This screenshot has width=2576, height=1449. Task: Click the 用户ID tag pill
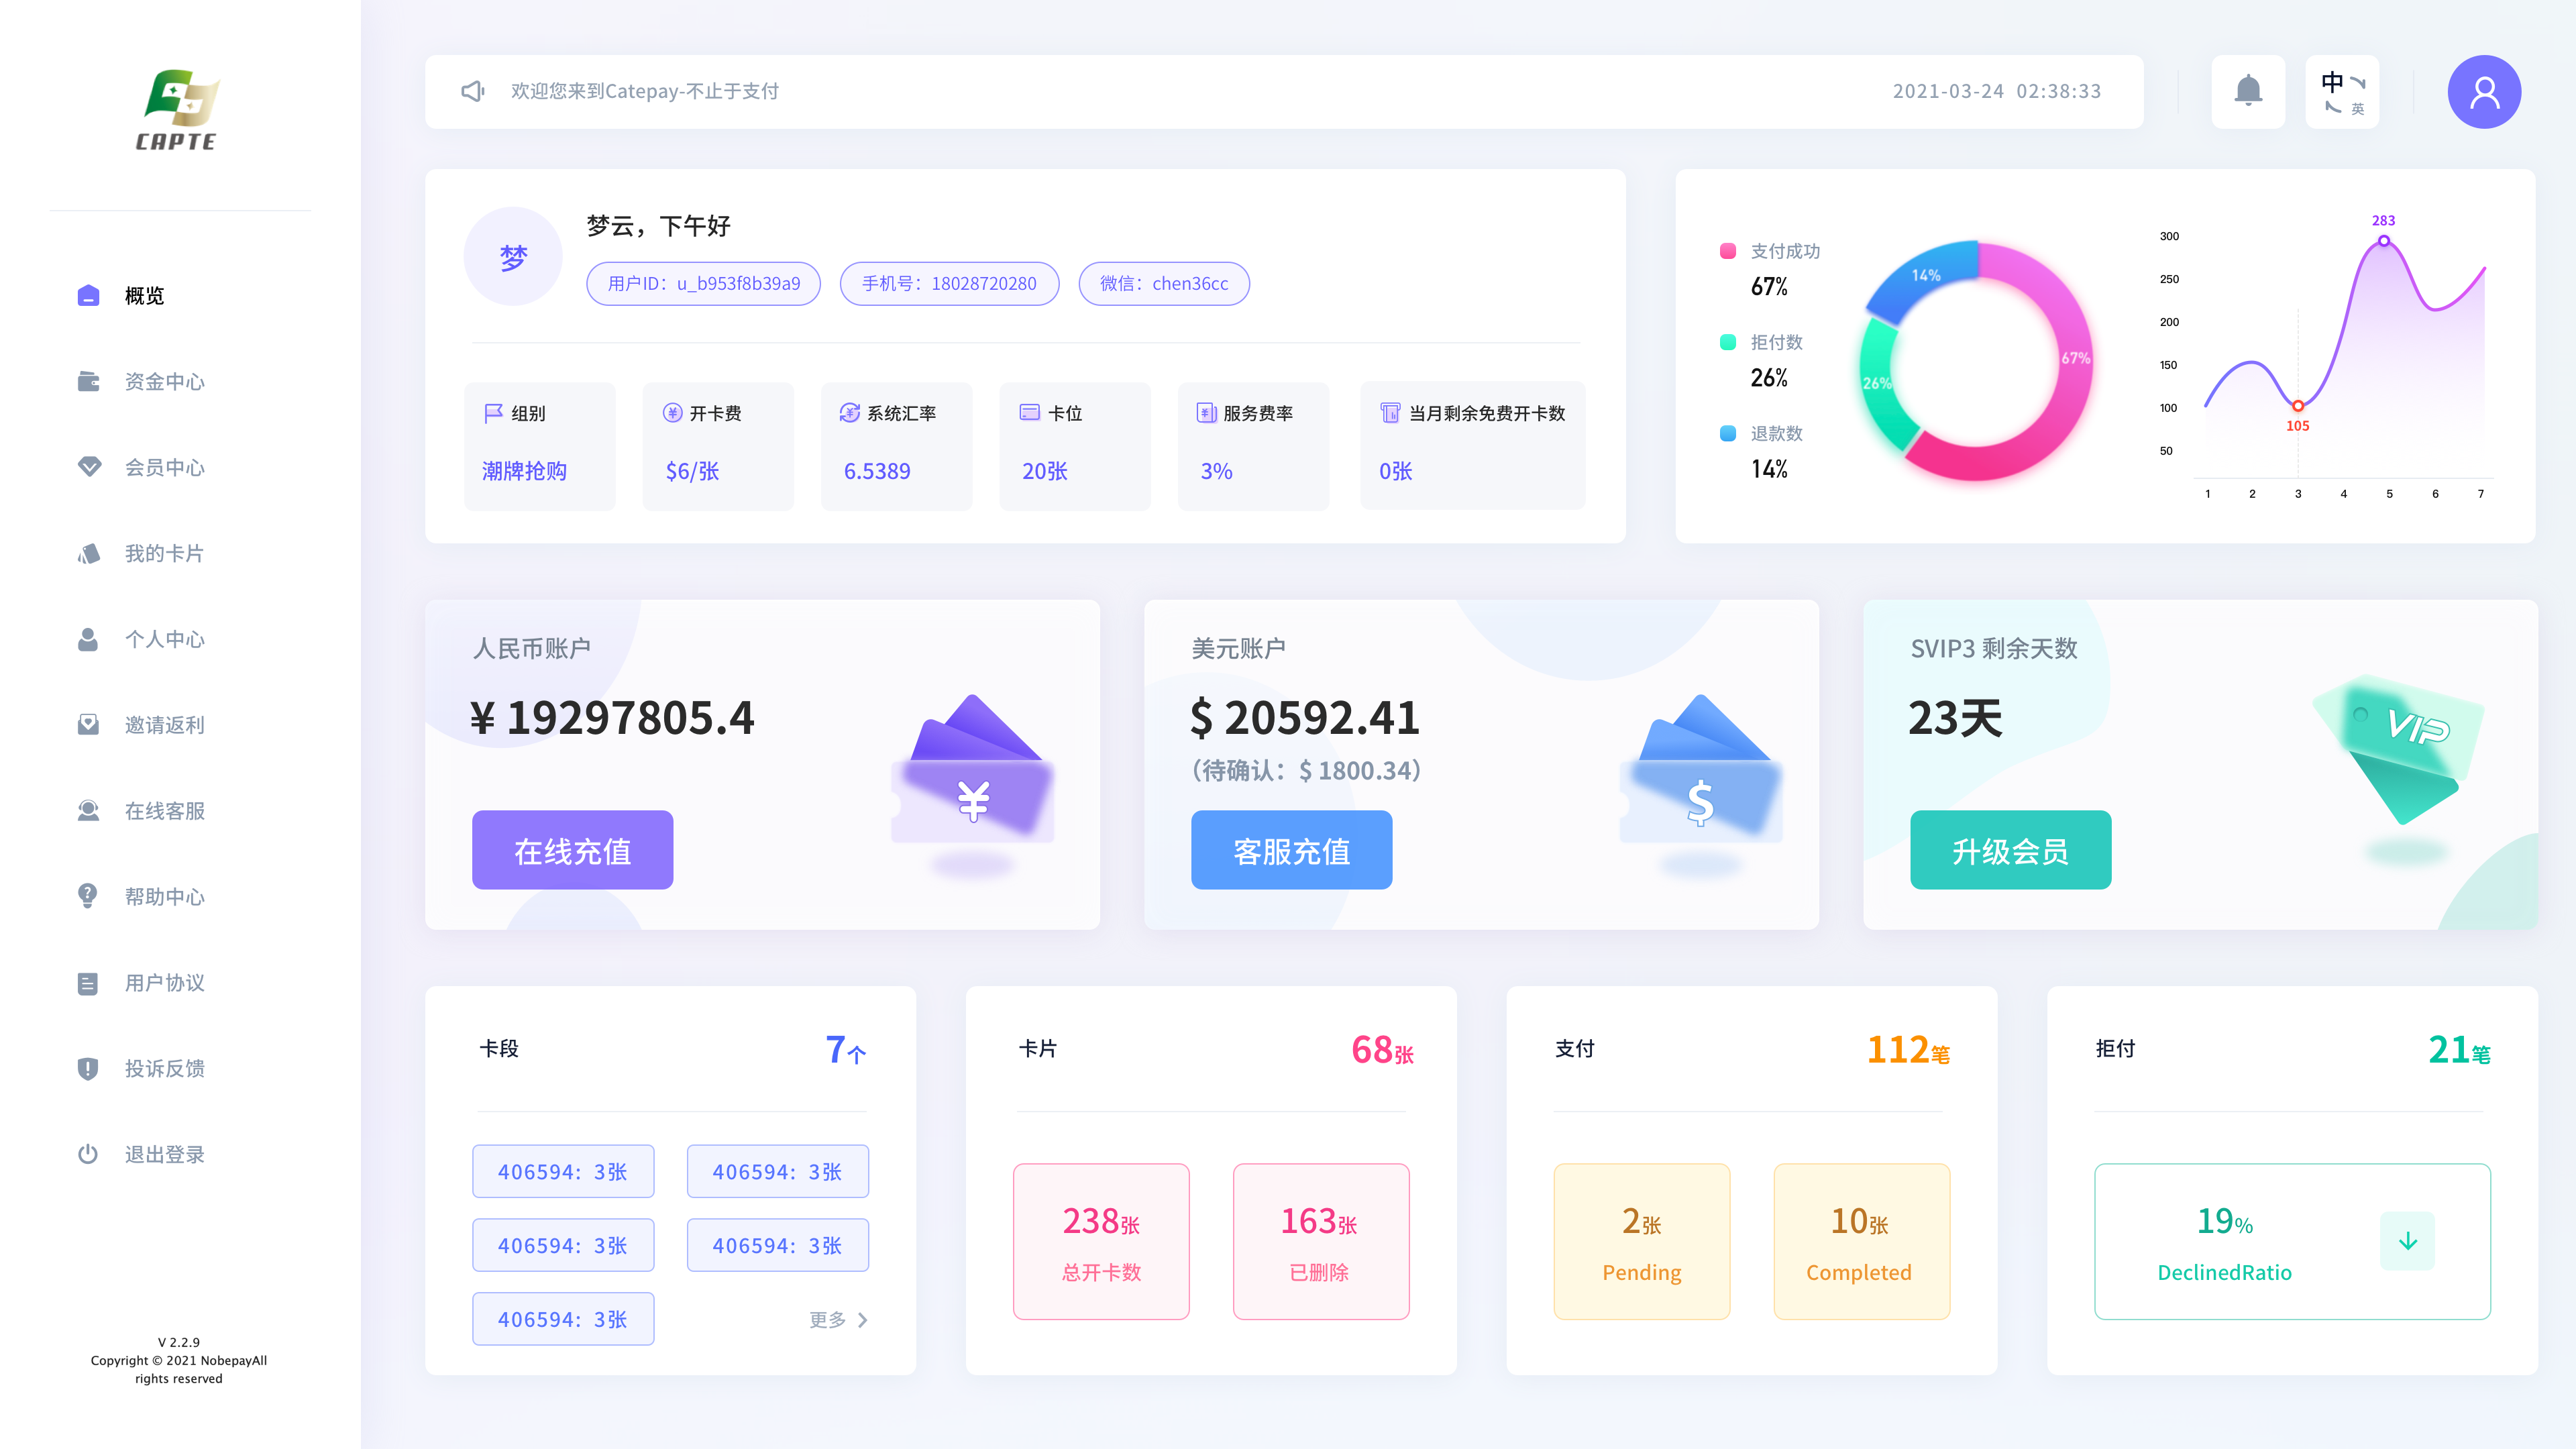coord(703,284)
